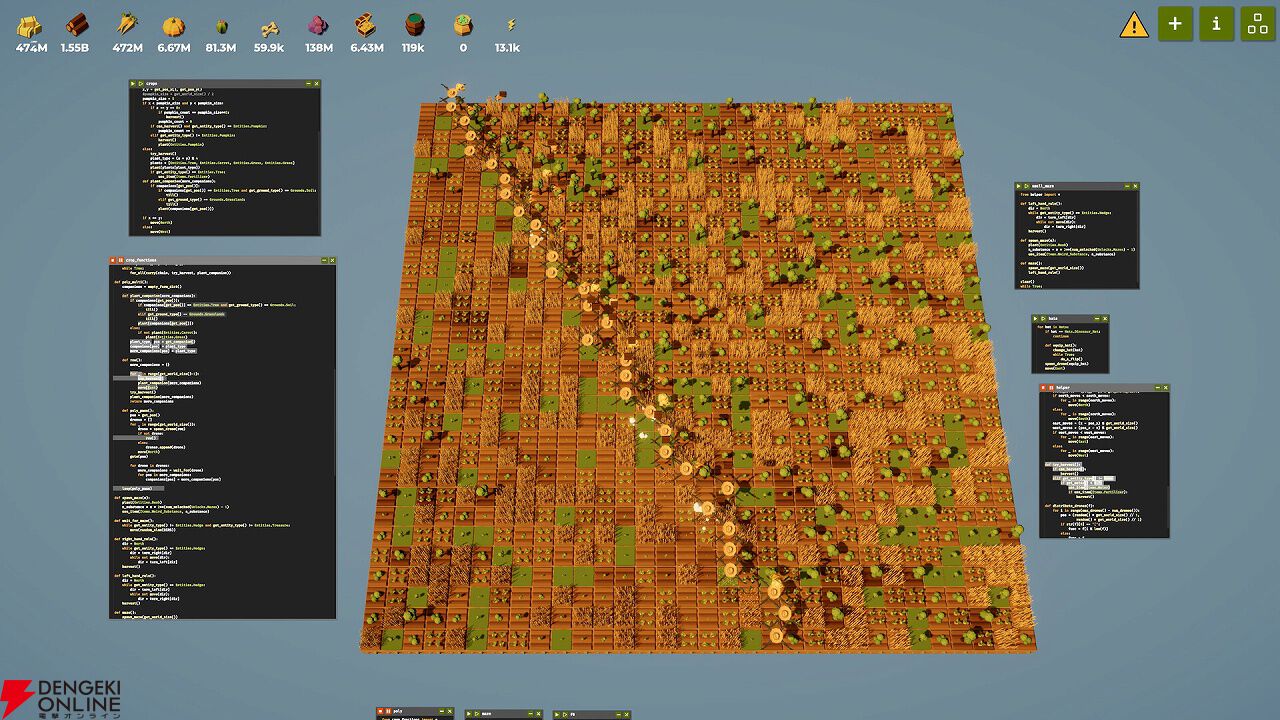The height and width of the screenshot is (720, 1280).
Task: Click the treasure chest gold icon
Action: click(x=367, y=25)
